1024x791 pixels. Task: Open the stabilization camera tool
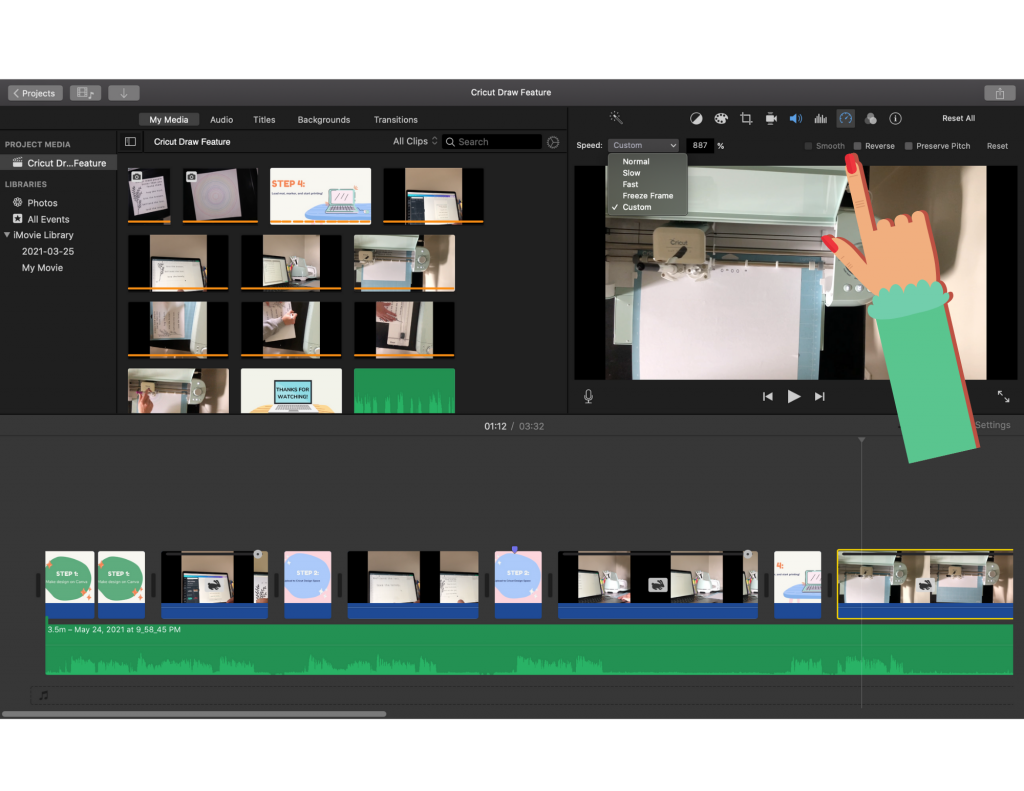pyautogui.click(x=771, y=118)
